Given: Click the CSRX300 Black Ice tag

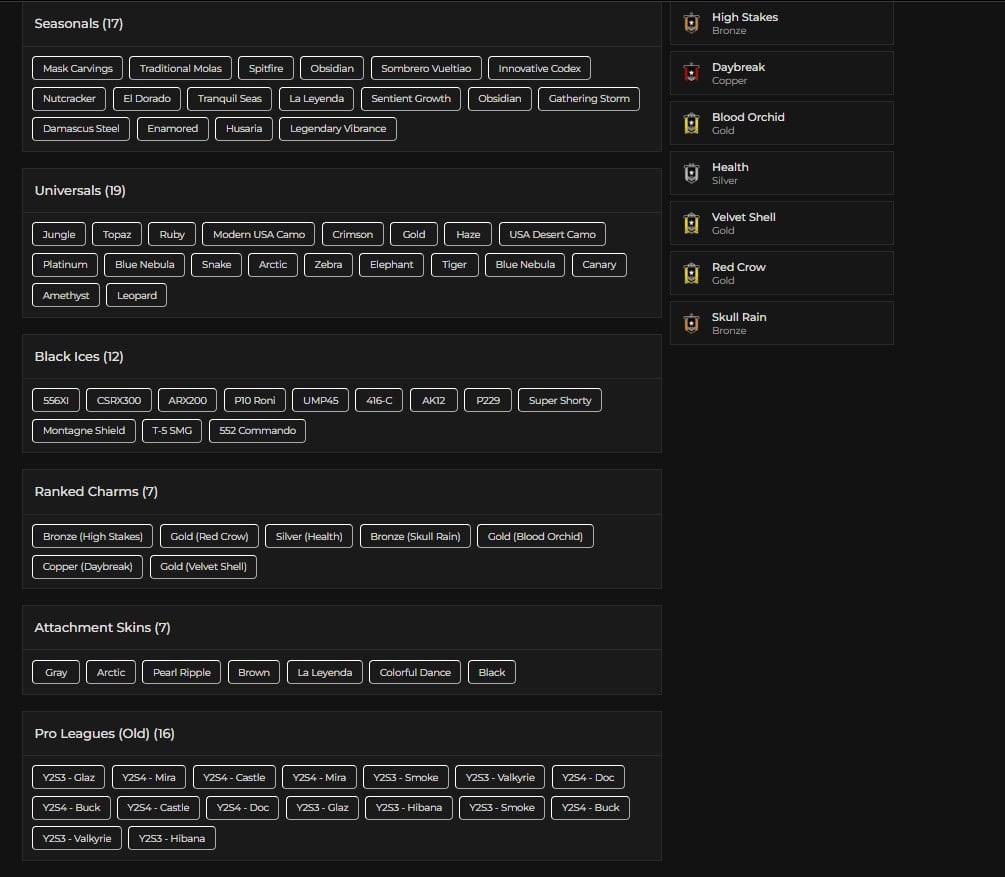Looking at the screenshot, I should point(119,400).
